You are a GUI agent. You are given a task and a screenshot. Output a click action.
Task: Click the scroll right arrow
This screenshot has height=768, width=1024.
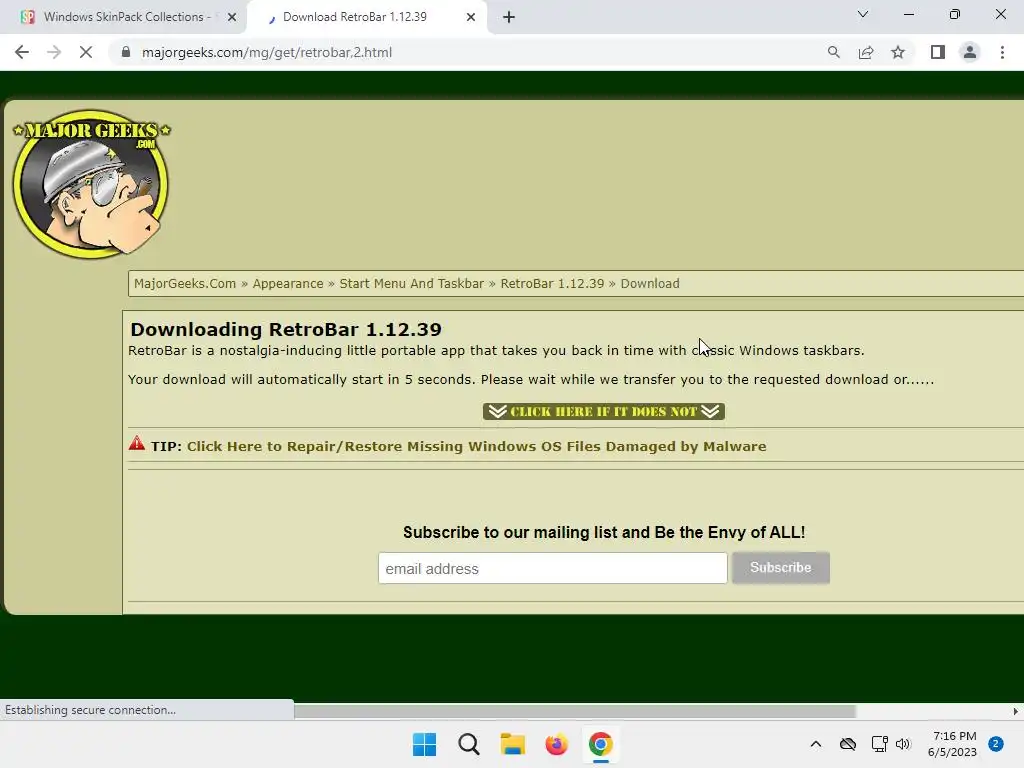[x=1015, y=711]
